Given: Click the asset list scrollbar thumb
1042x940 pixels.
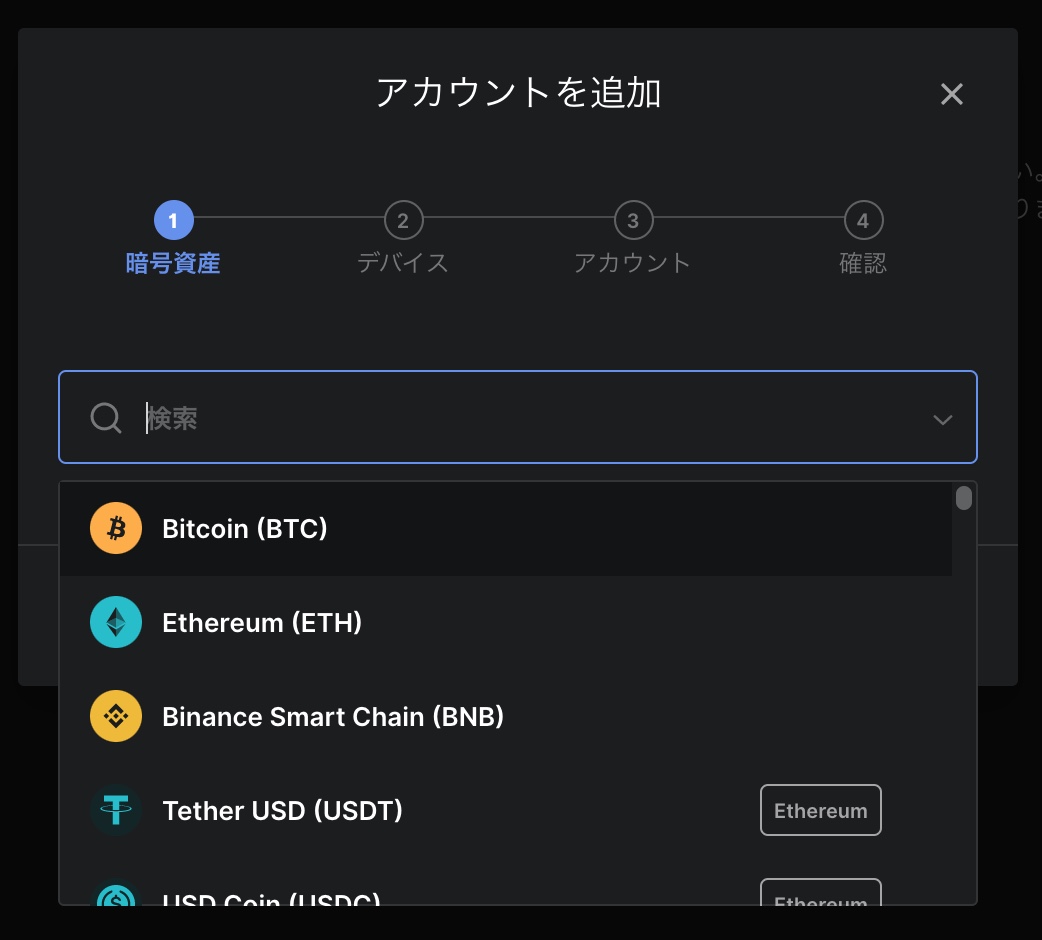Looking at the screenshot, I should click(x=963, y=498).
